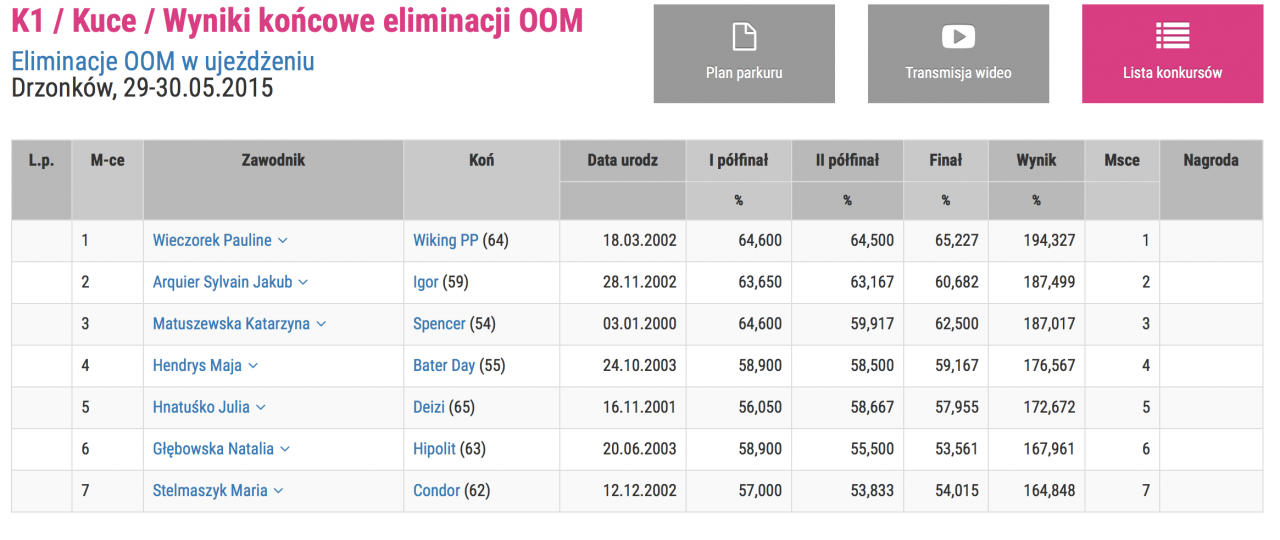Viewport: 1280px width, 540px height.
Task: Click the Lista konkursów list icon
Action: click(1172, 36)
